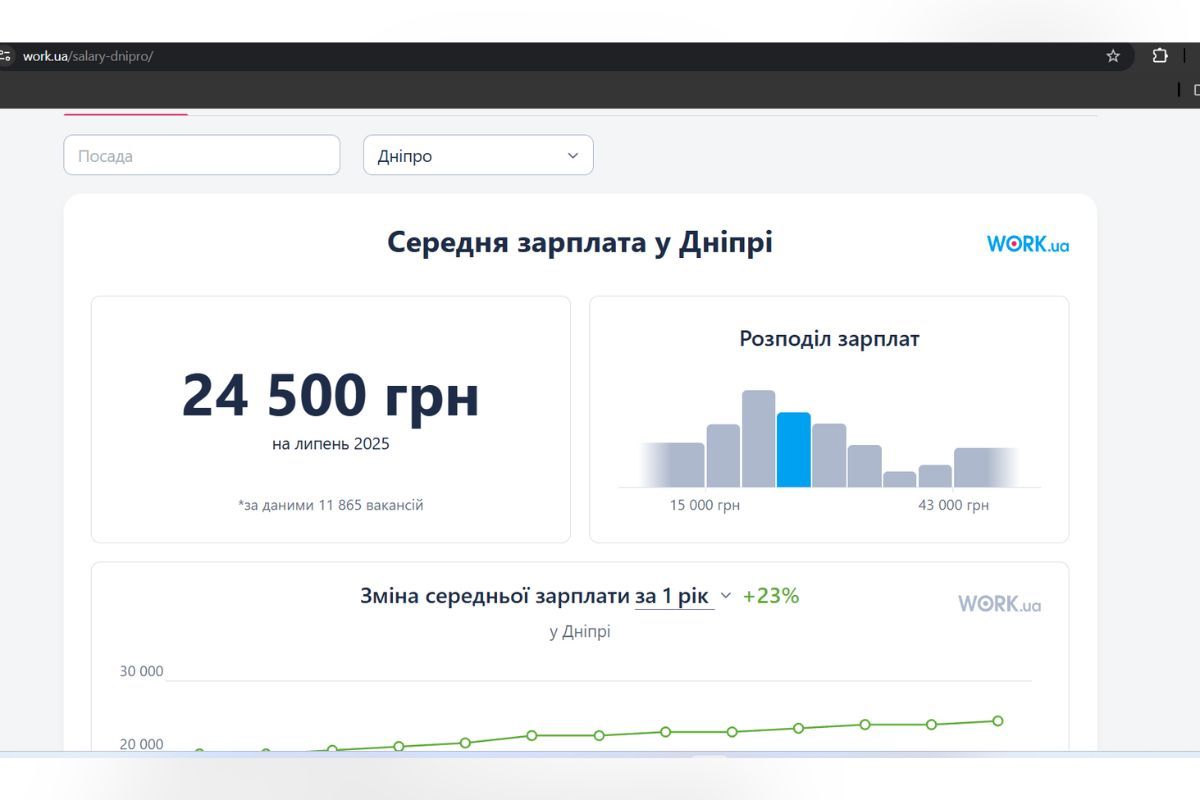Click the last green data point on the line chart
Image resolution: width=1200 pixels, height=800 pixels.
click(x=996, y=721)
